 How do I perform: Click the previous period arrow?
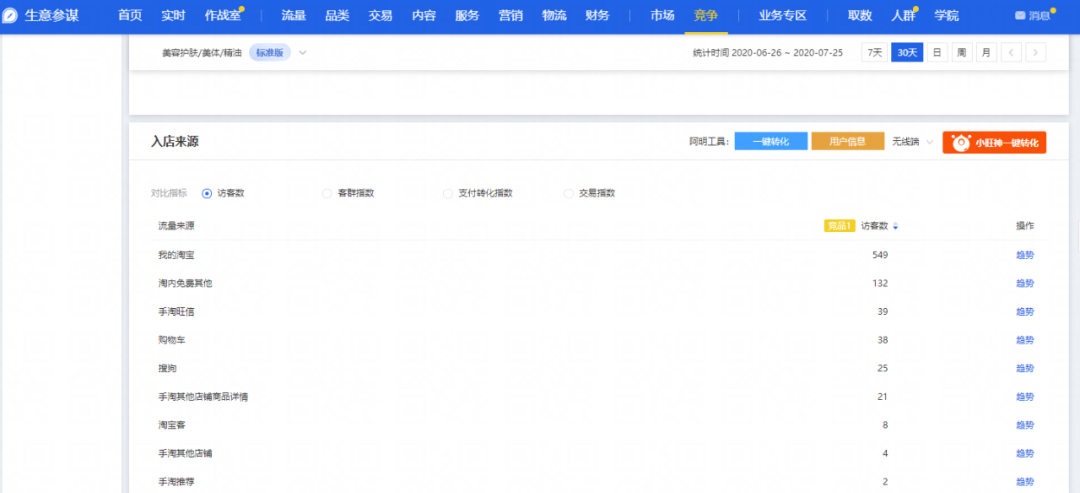point(1011,52)
